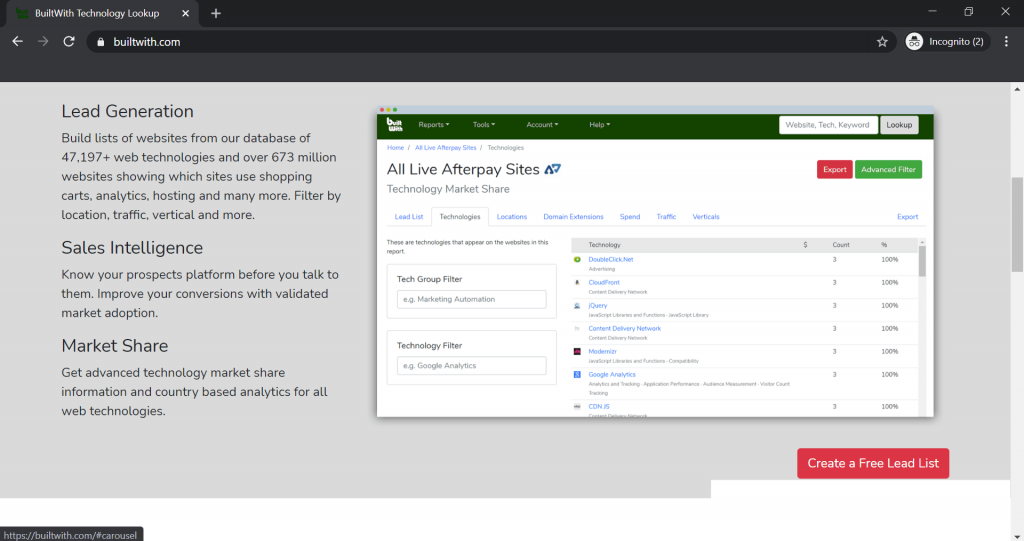The image size is (1024, 541).
Task: Click the Sales Intelligence heading
Action: click(x=132, y=248)
